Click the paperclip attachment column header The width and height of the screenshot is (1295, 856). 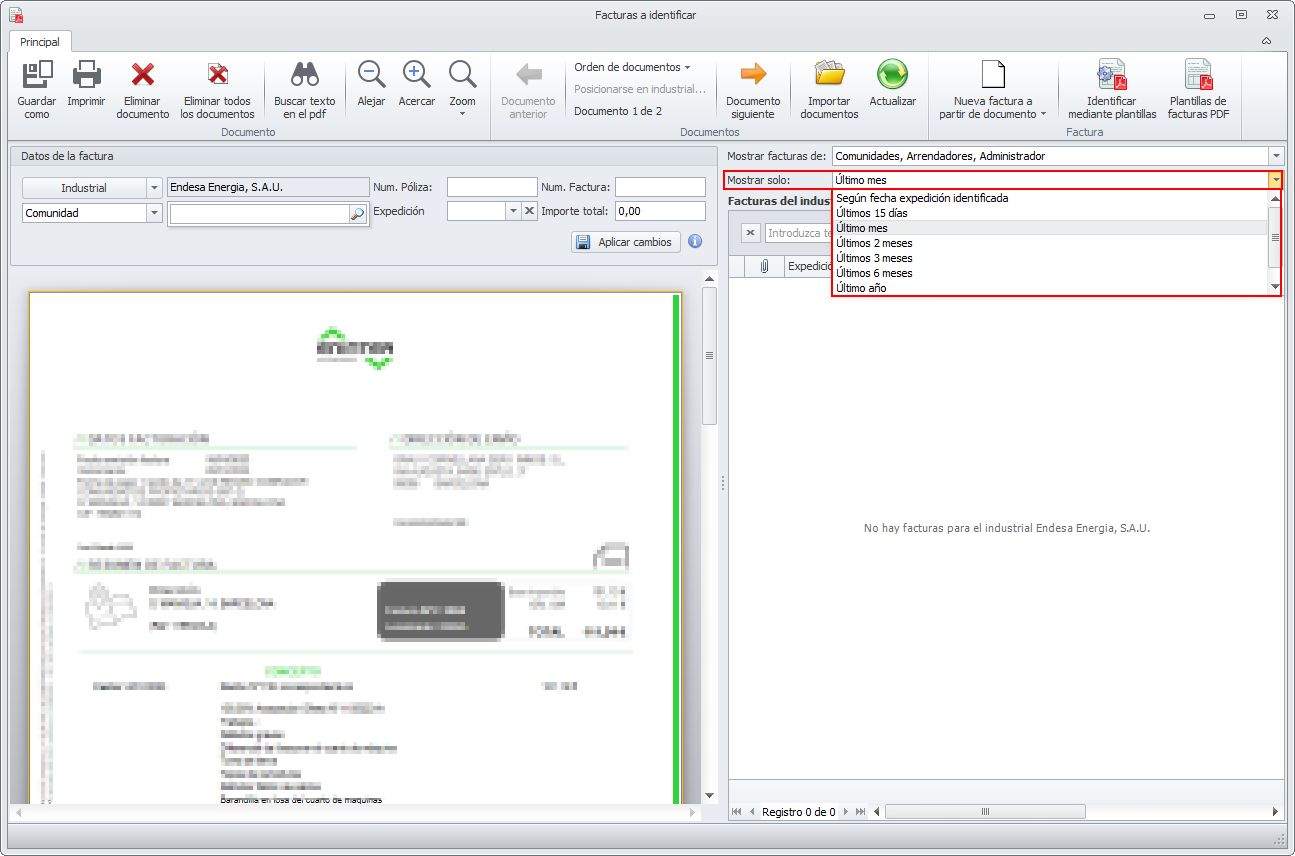[x=764, y=266]
